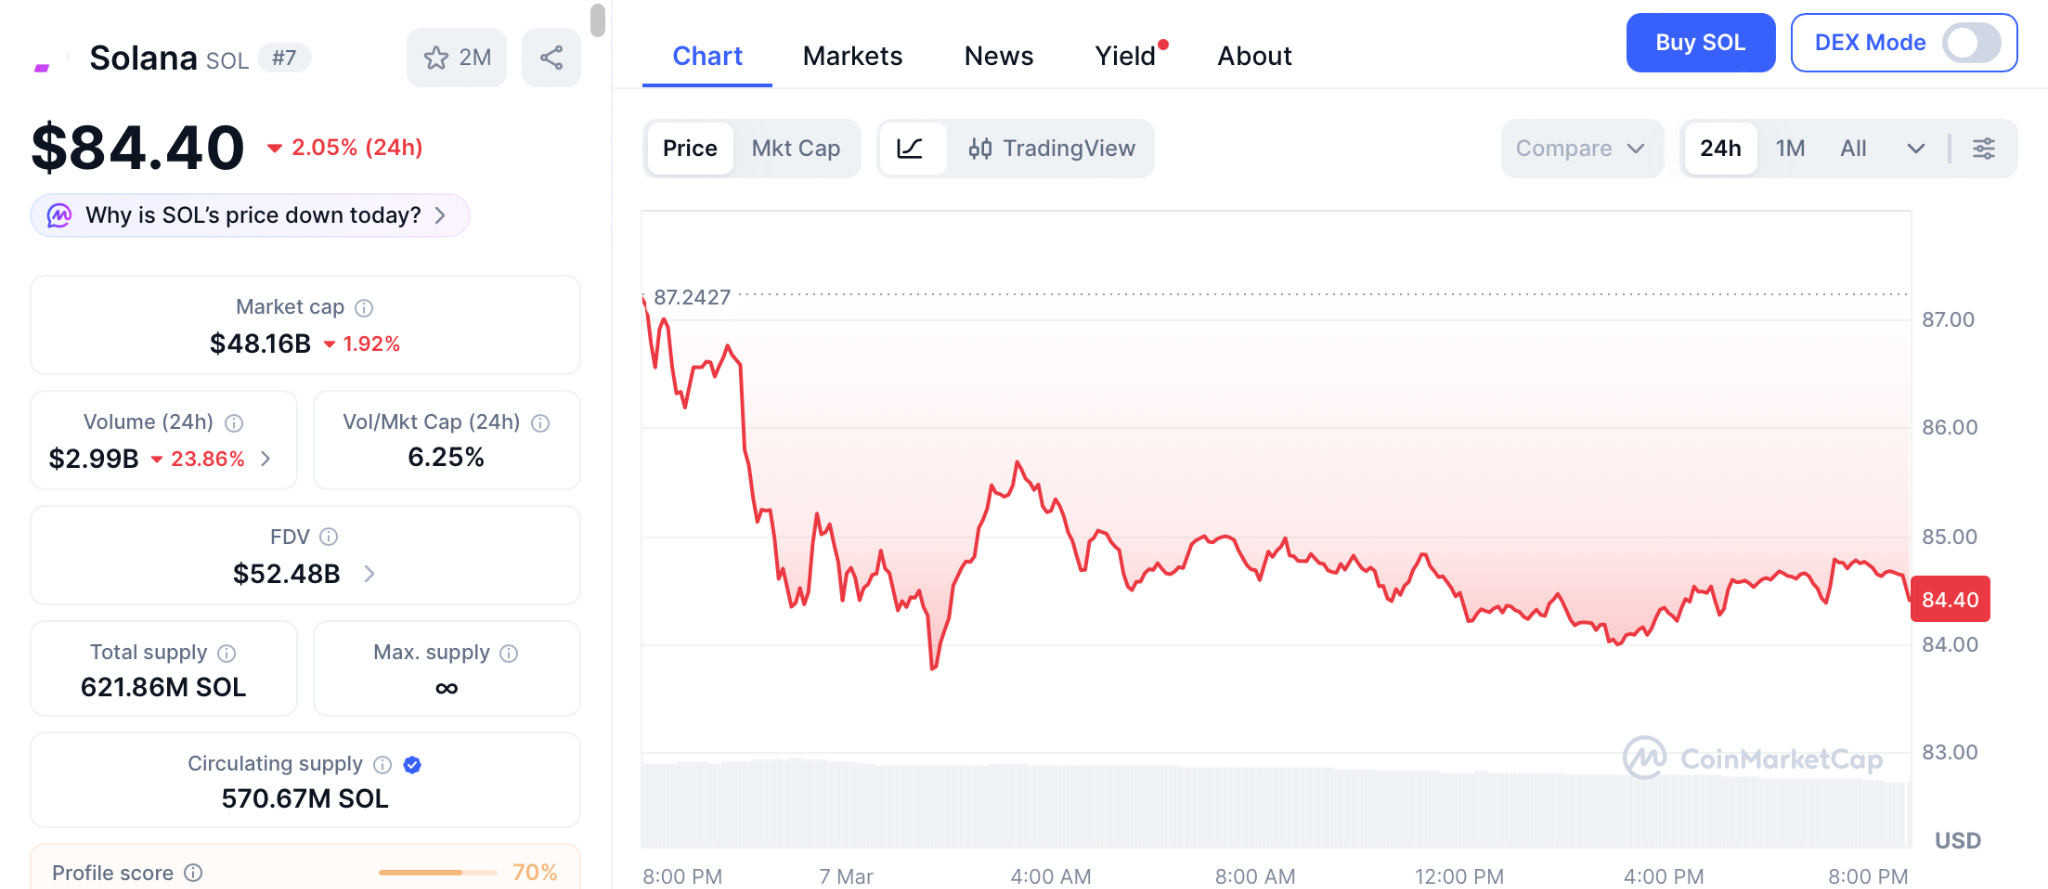Switch chart to Mkt Cap view
The height and width of the screenshot is (889, 2048).
795,149
